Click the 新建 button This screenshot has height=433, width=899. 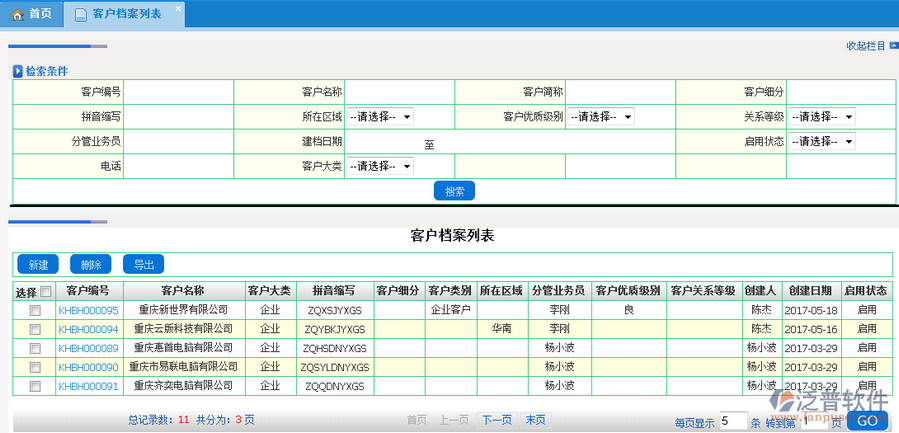click(38, 265)
